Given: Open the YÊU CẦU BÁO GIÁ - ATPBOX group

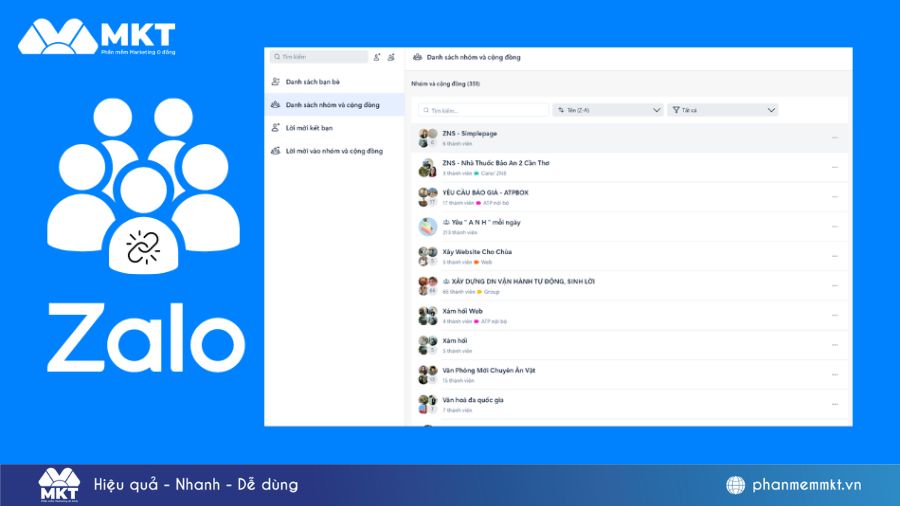Looking at the screenshot, I should coord(630,197).
